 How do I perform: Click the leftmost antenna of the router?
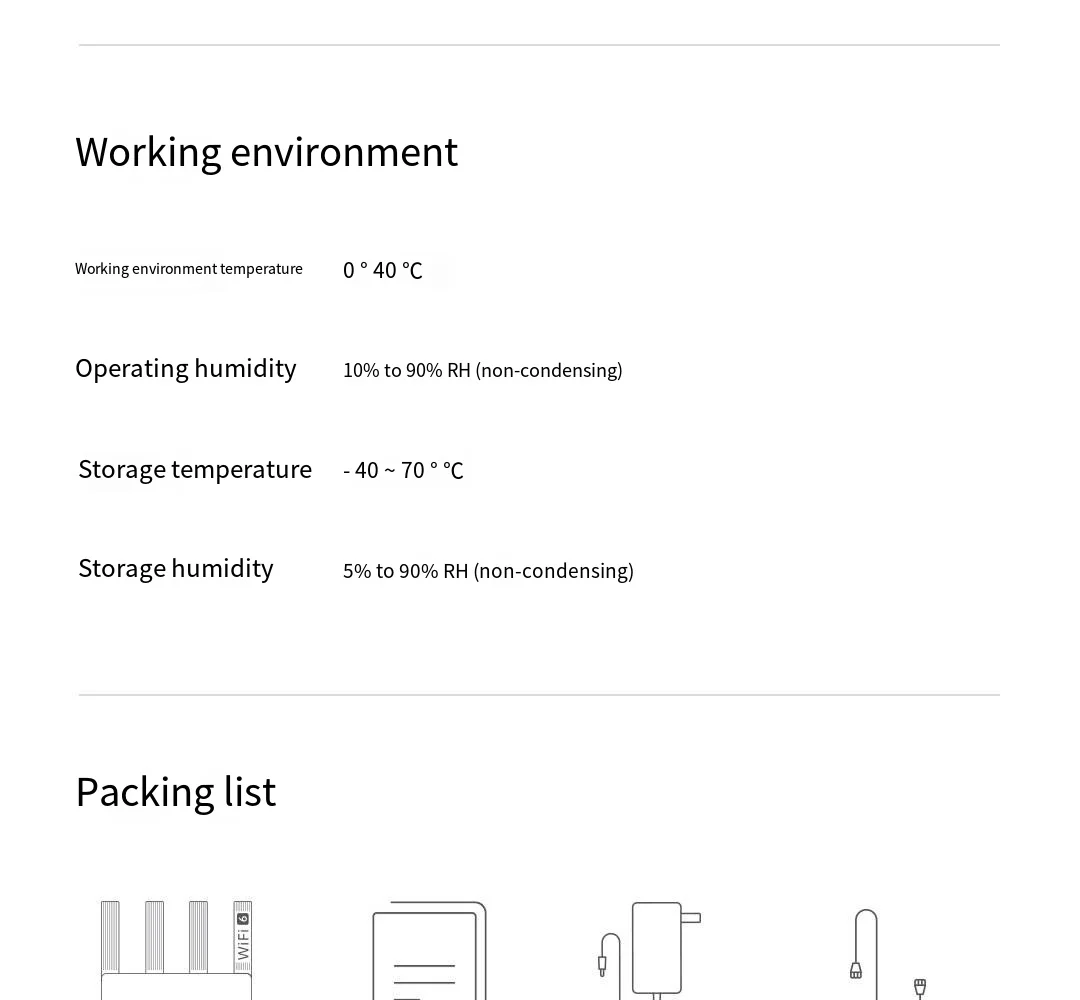point(110,936)
